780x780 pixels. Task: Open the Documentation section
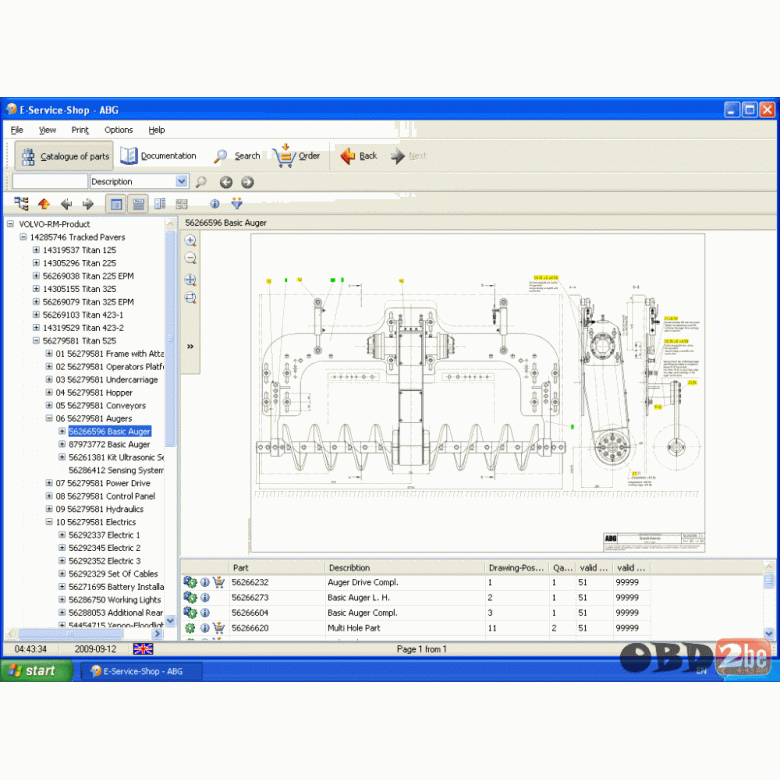click(x=159, y=156)
